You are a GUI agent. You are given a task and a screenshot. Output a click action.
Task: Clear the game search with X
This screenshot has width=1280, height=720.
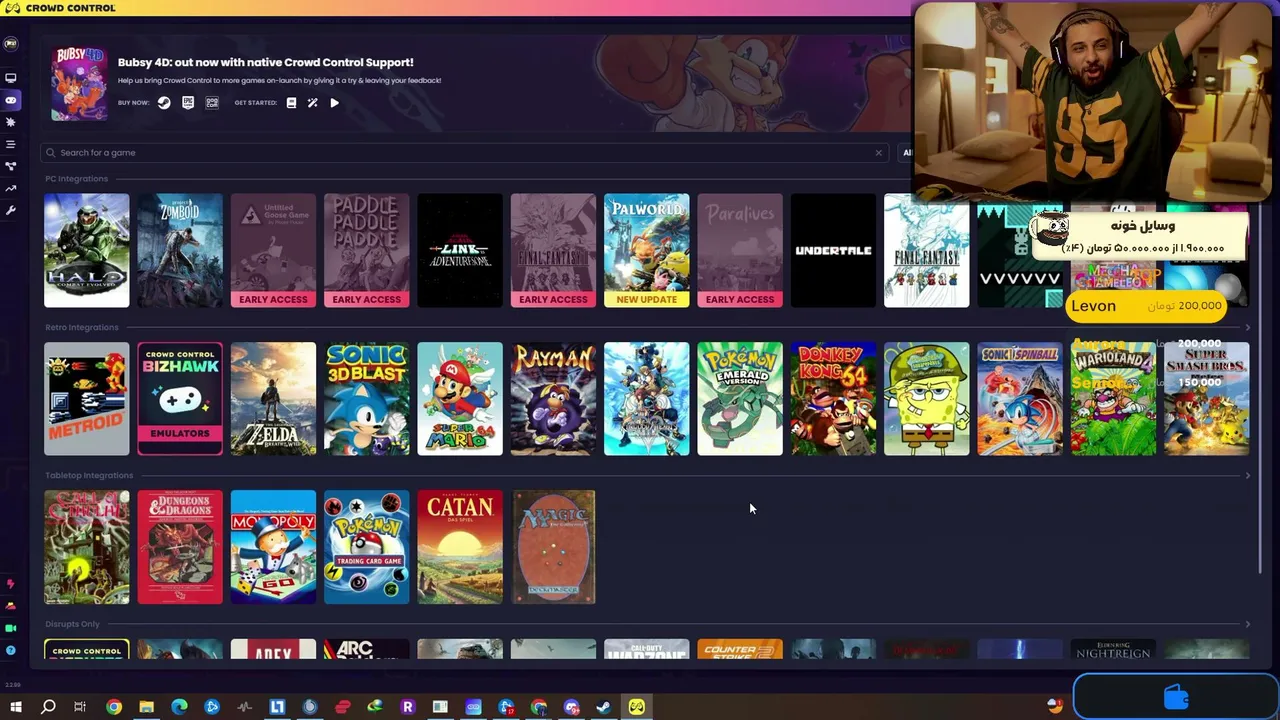878,153
